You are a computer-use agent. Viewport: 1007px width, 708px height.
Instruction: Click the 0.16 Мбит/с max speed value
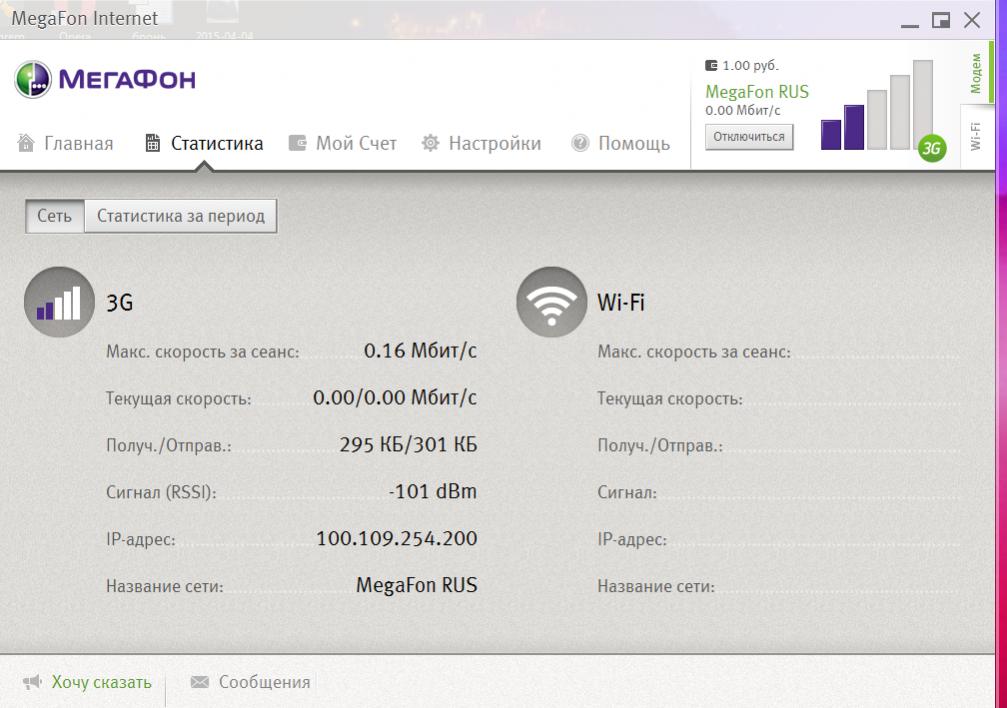[x=421, y=351]
